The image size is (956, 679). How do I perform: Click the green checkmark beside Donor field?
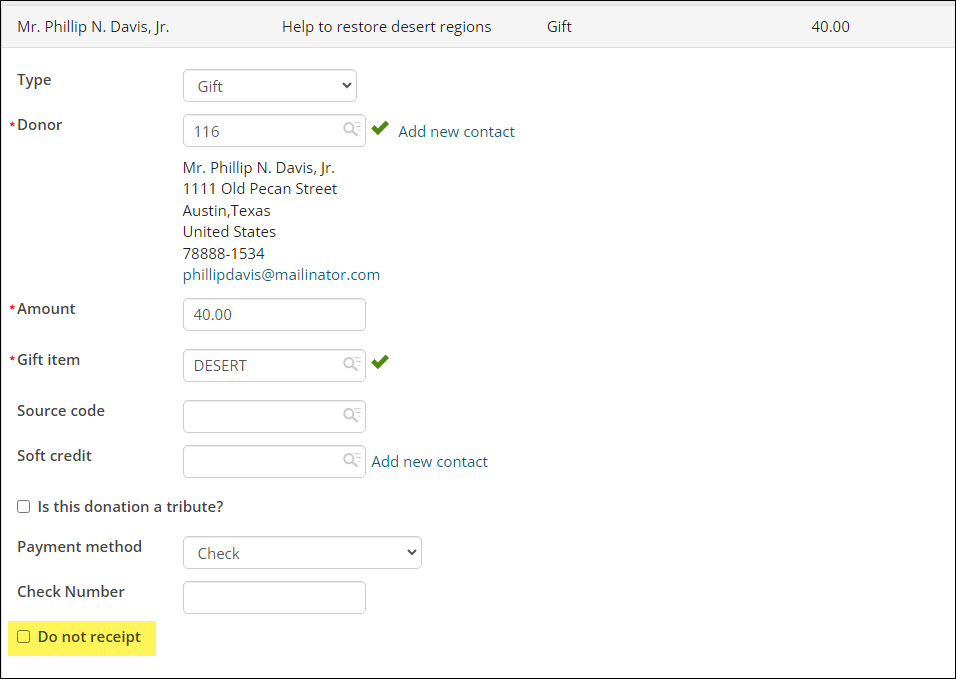[x=380, y=127]
